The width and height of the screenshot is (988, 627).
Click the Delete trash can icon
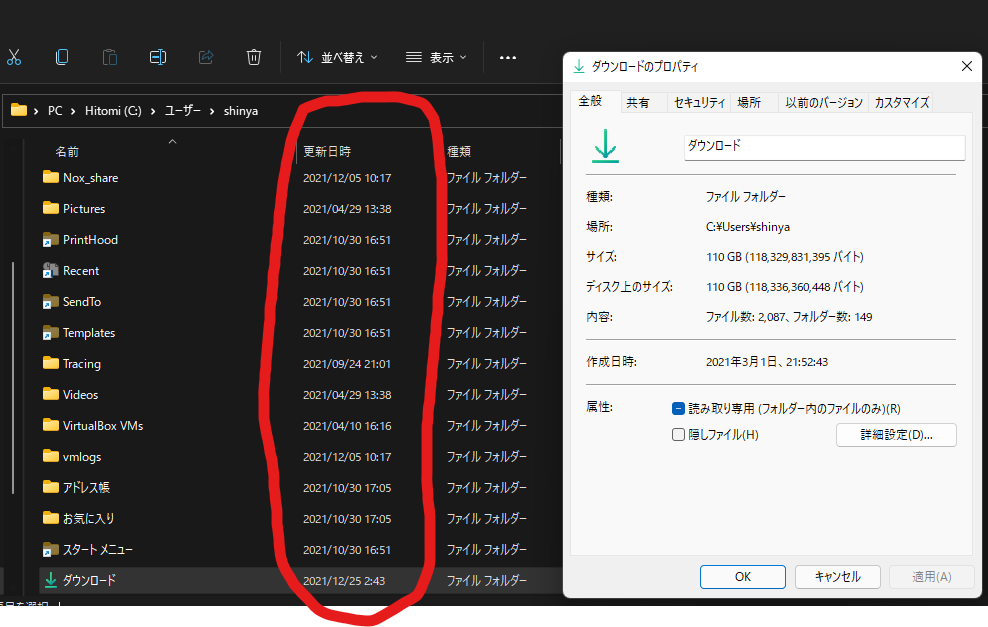(253, 57)
